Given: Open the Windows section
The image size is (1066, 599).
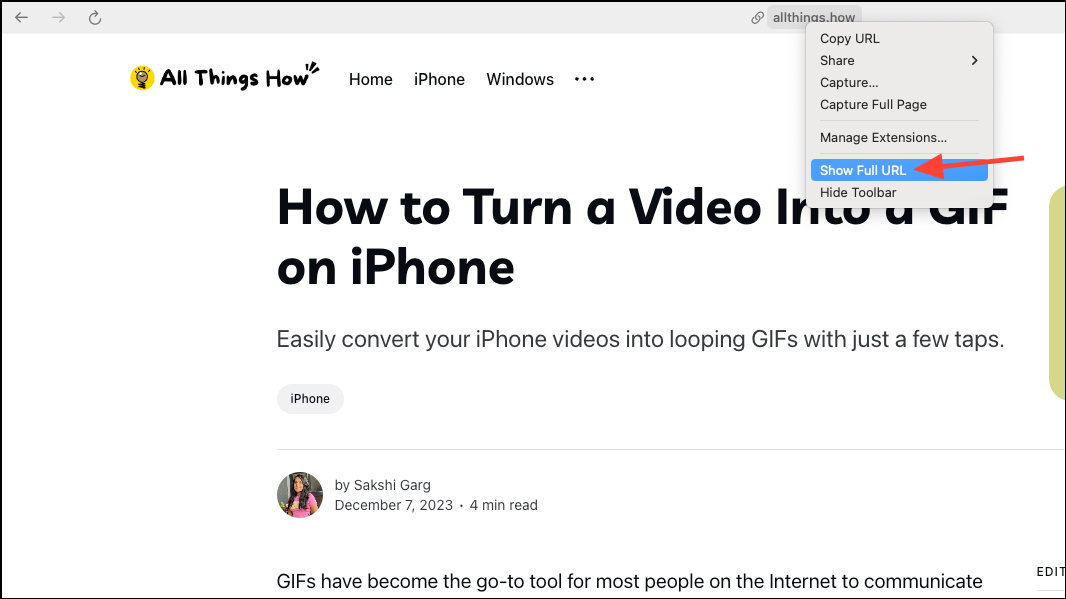Looking at the screenshot, I should pos(520,79).
